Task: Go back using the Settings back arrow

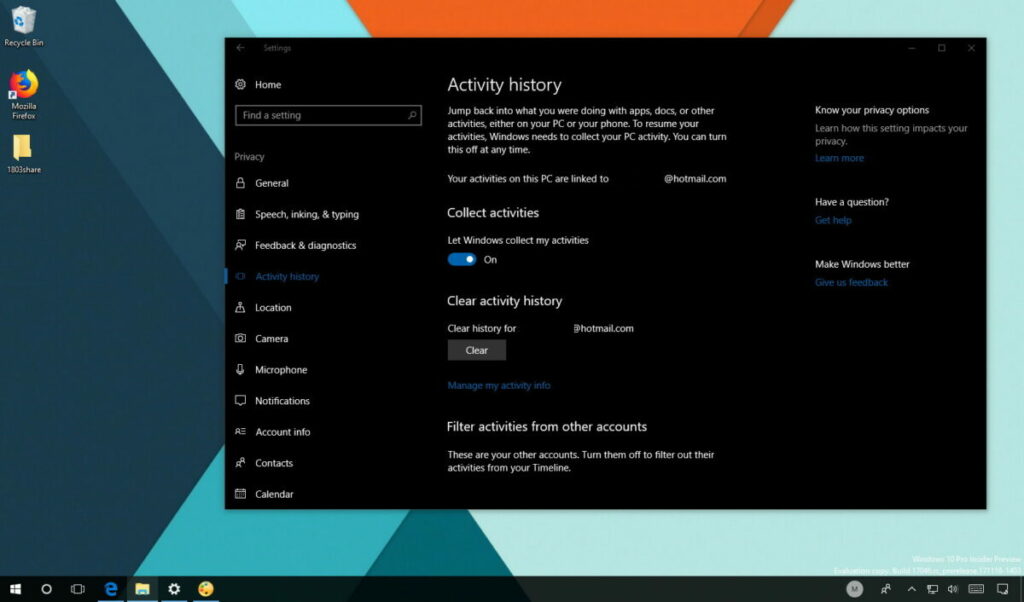Action: (240, 48)
